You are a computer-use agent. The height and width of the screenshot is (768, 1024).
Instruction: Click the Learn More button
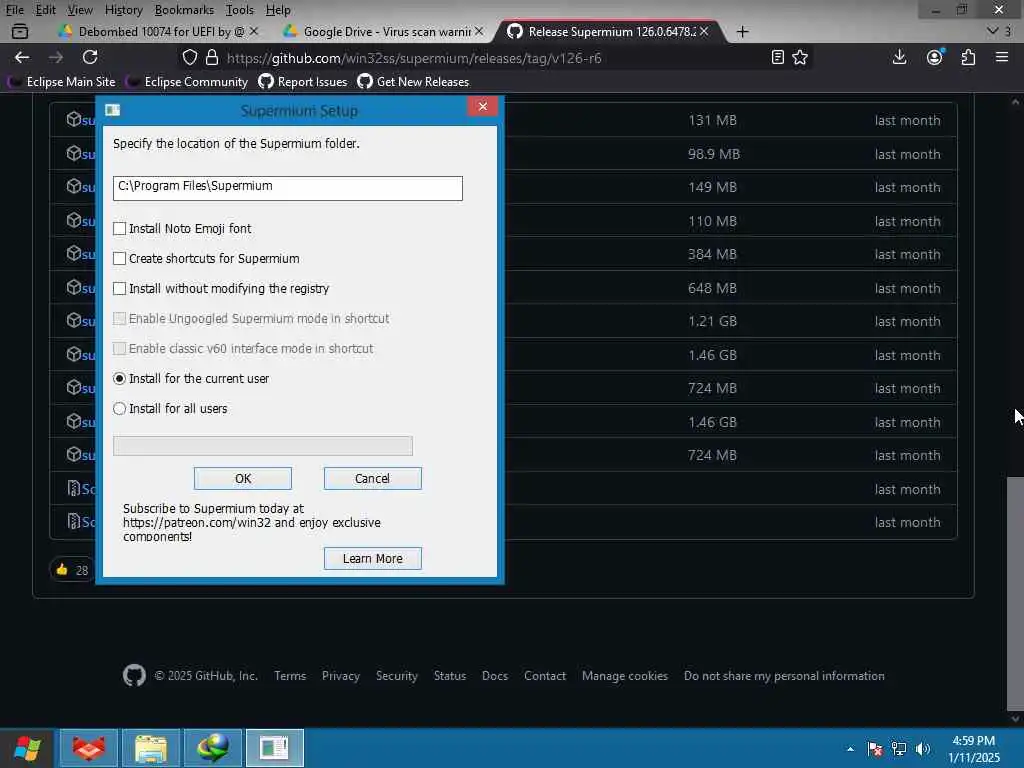point(372,558)
